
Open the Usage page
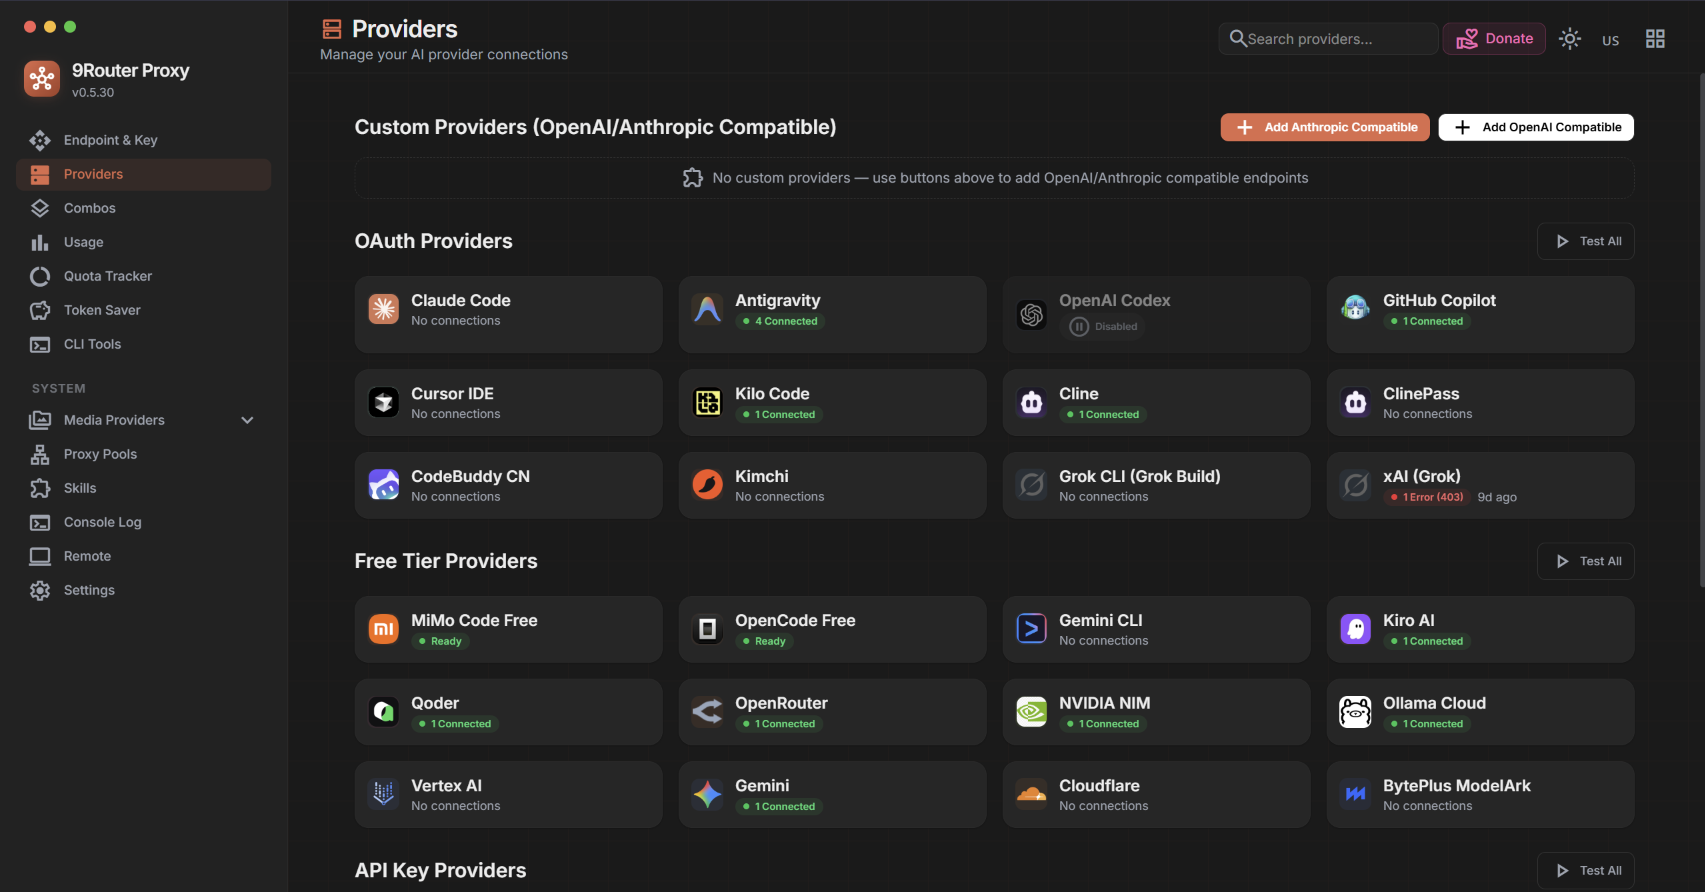pos(144,242)
